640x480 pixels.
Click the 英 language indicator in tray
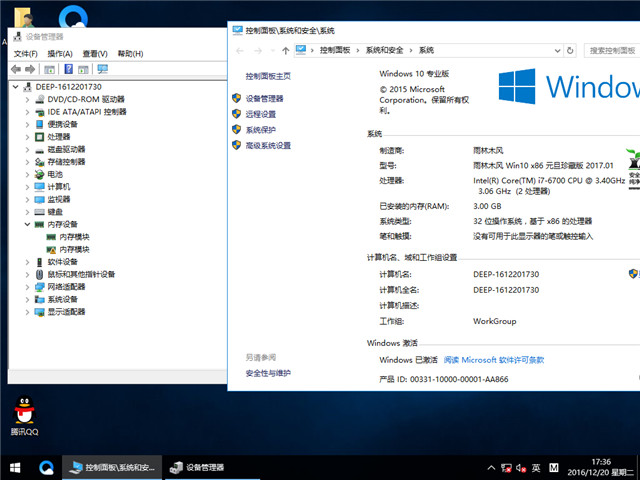[536, 468]
